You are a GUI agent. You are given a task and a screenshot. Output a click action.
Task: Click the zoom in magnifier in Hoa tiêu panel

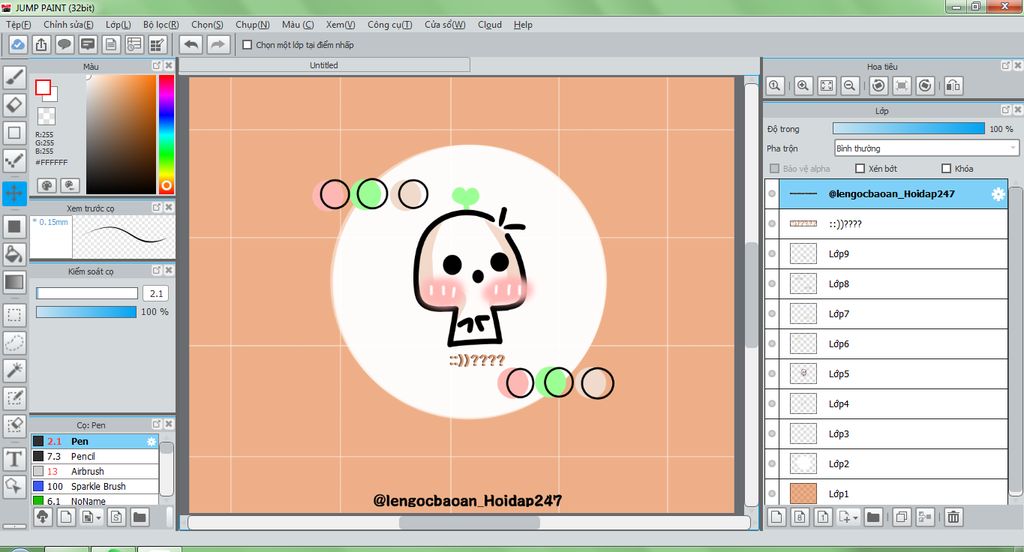803,86
